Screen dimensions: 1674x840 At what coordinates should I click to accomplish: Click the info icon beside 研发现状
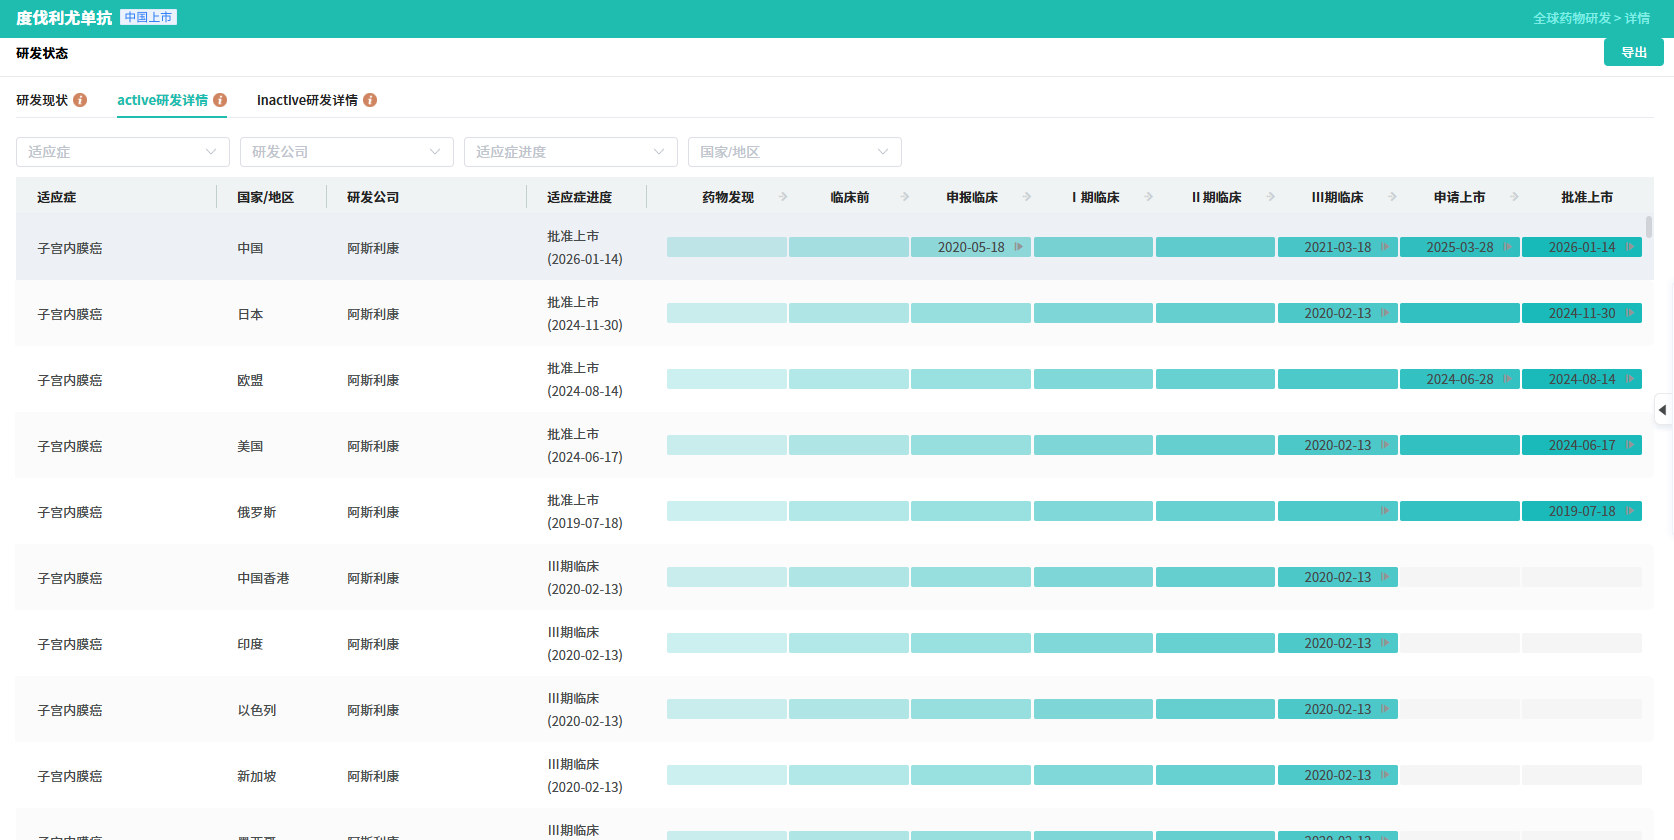click(80, 100)
